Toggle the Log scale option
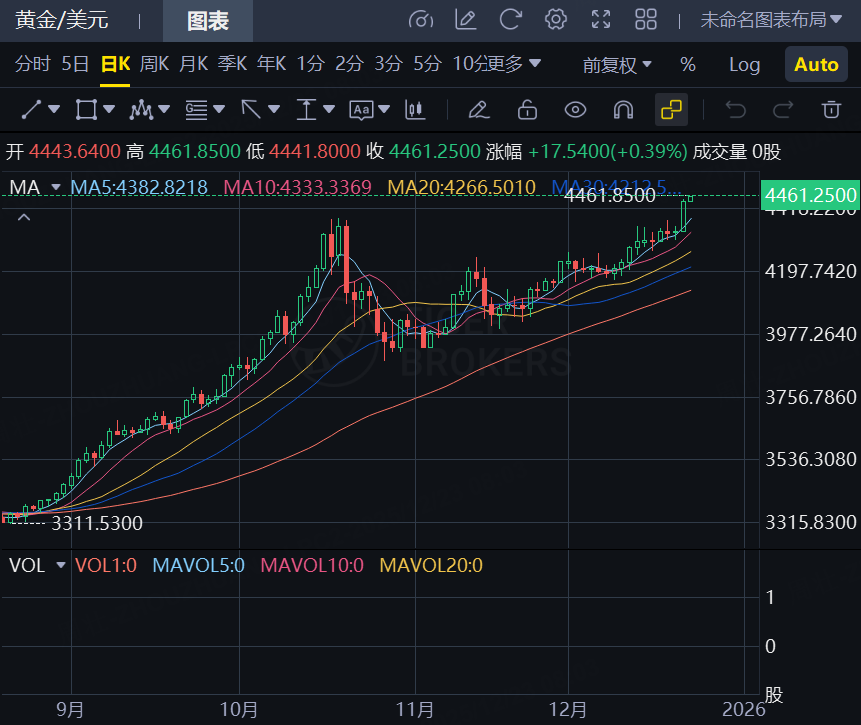This screenshot has width=861, height=725. pyautogui.click(x=744, y=64)
